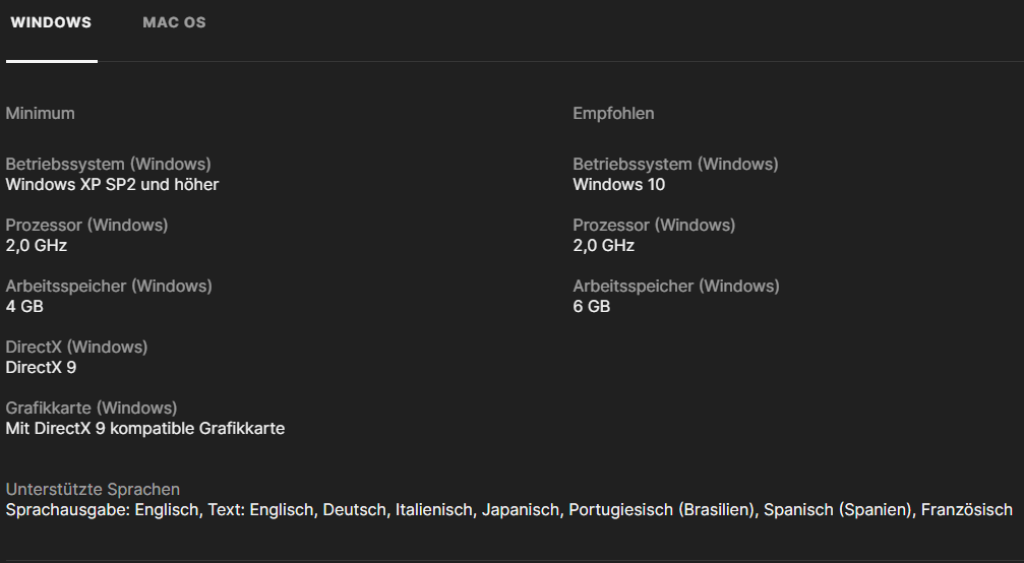This screenshot has height=563, width=1024.
Task: Click the Sprachausgabe supported languages line
Action: 509,510
